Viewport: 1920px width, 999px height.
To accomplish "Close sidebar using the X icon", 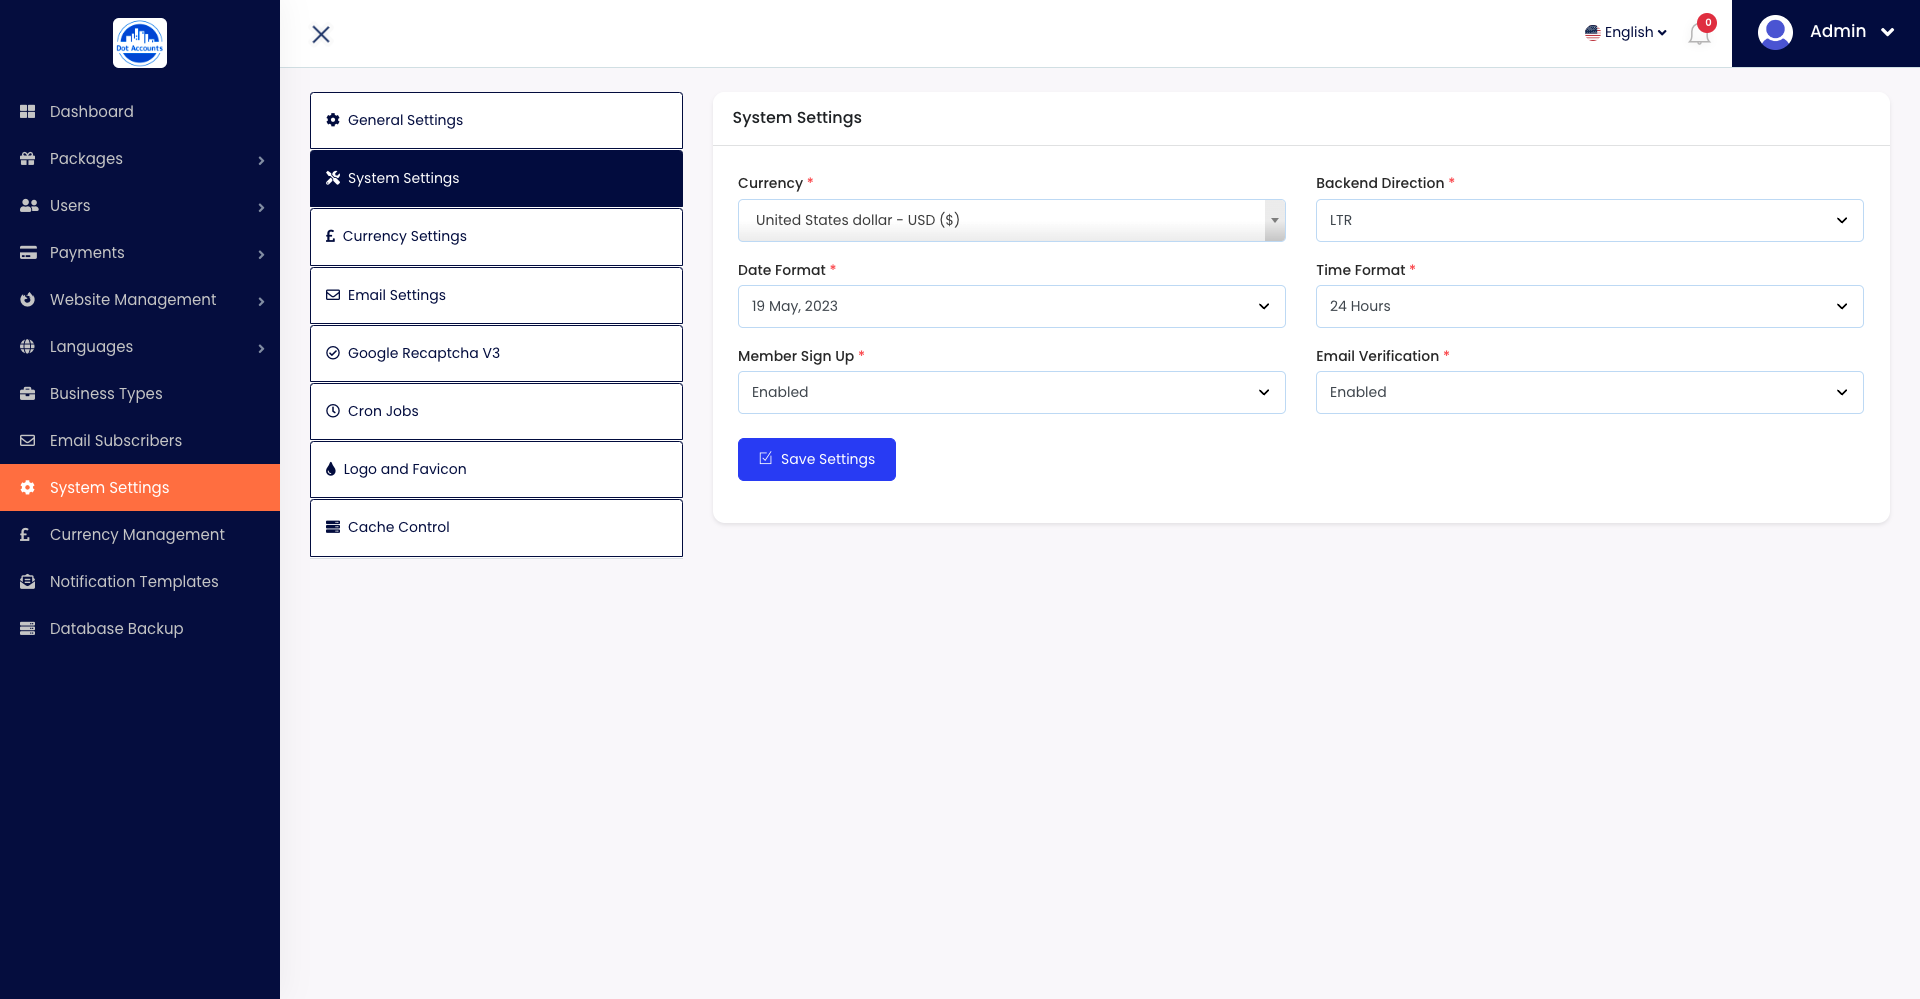I will coord(321,34).
